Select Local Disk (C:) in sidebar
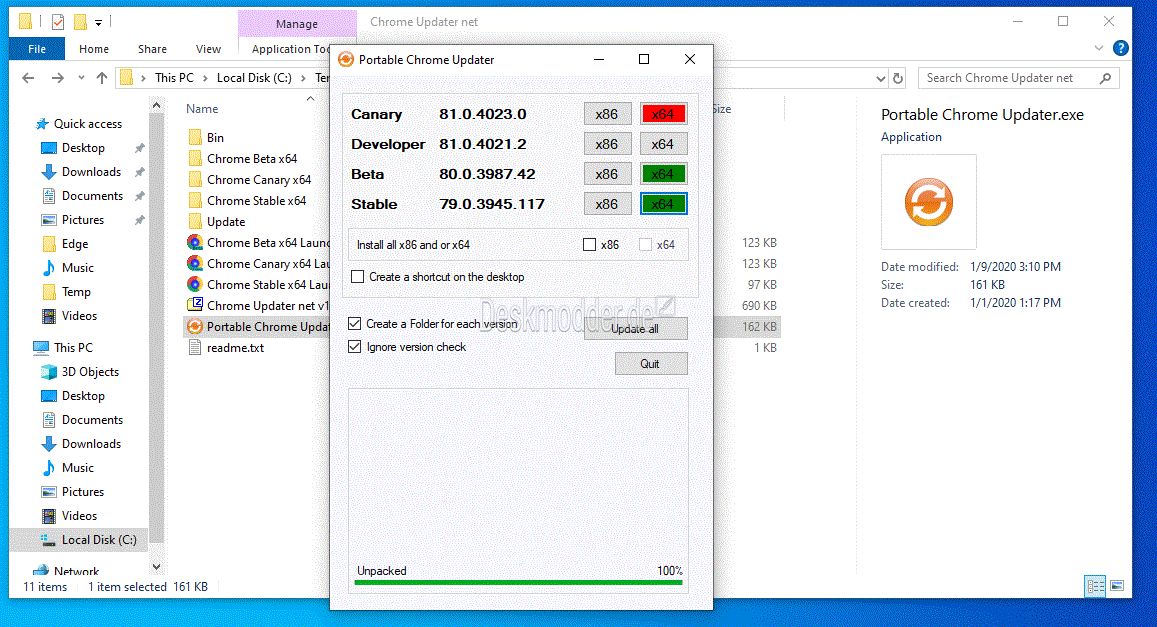The height and width of the screenshot is (627, 1157). (x=99, y=540)
